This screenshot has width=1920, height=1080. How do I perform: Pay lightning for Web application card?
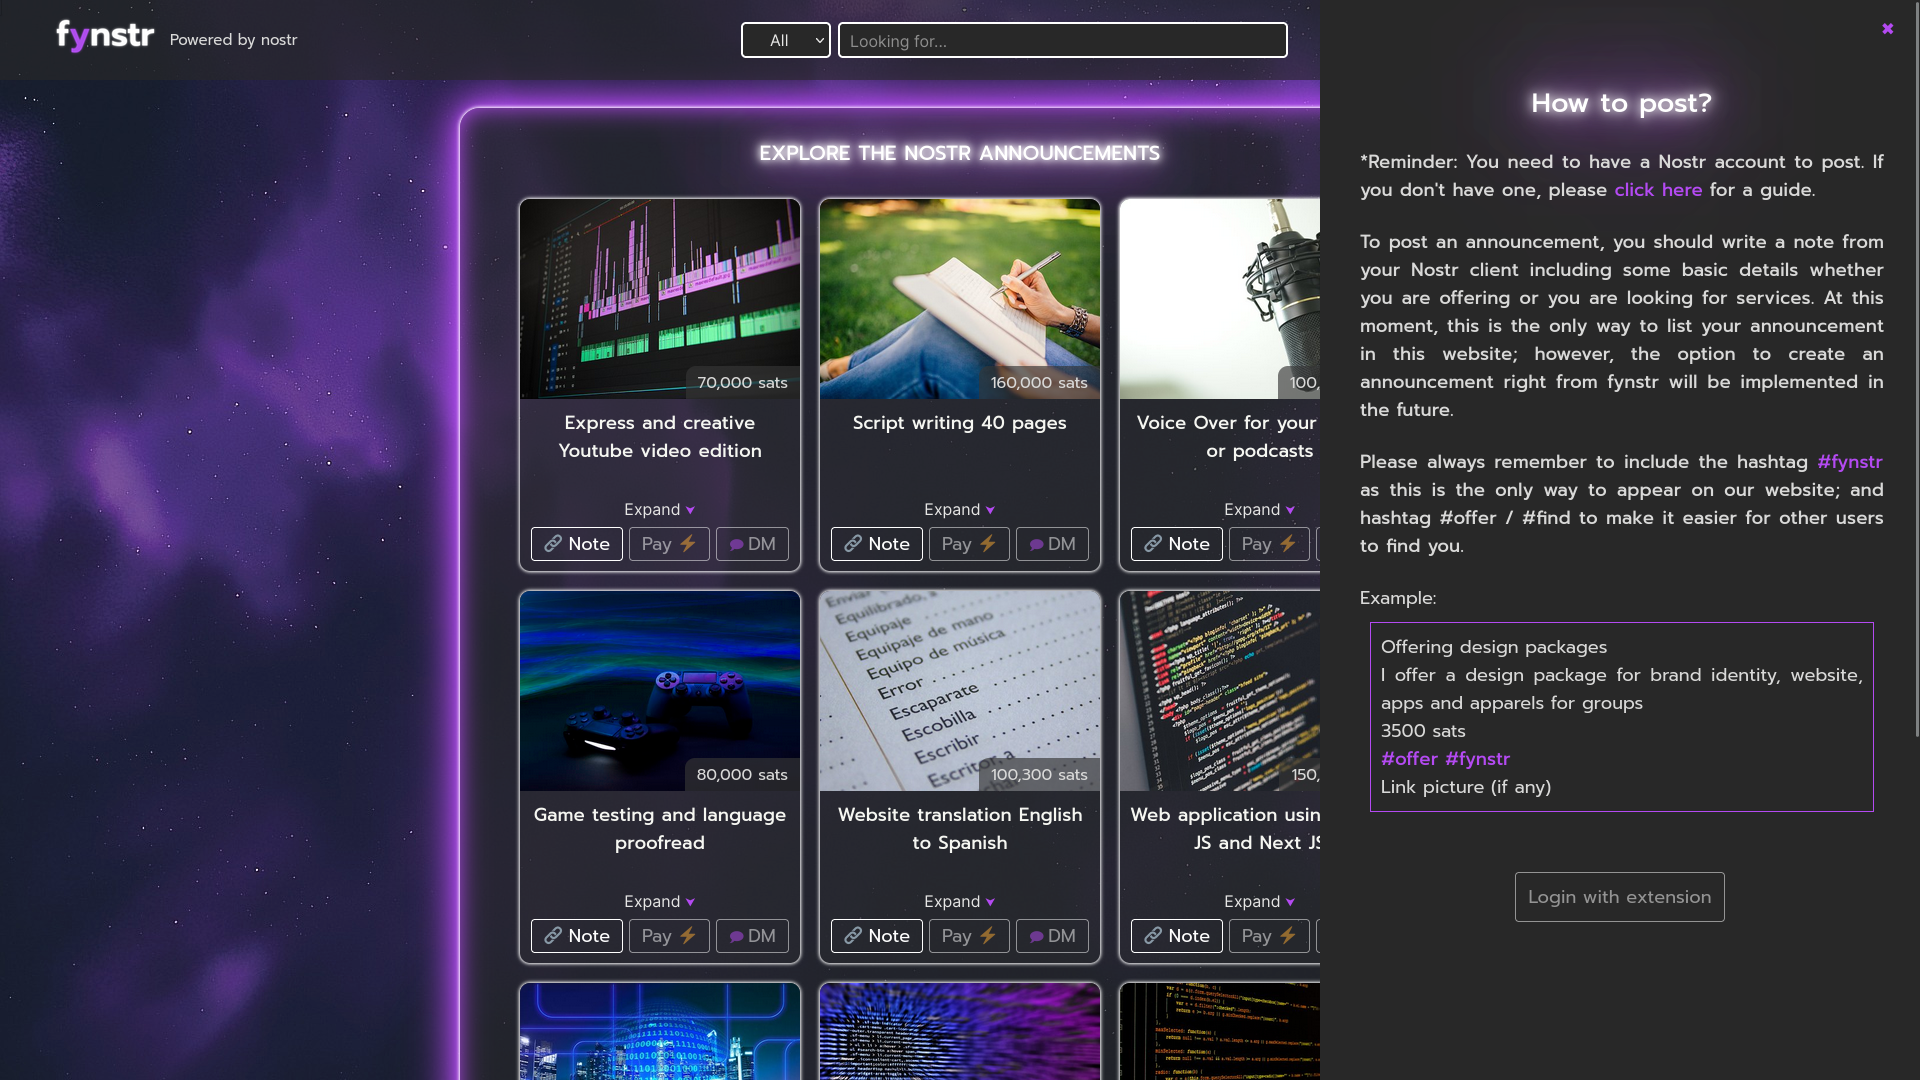[x=1268, y=936]
